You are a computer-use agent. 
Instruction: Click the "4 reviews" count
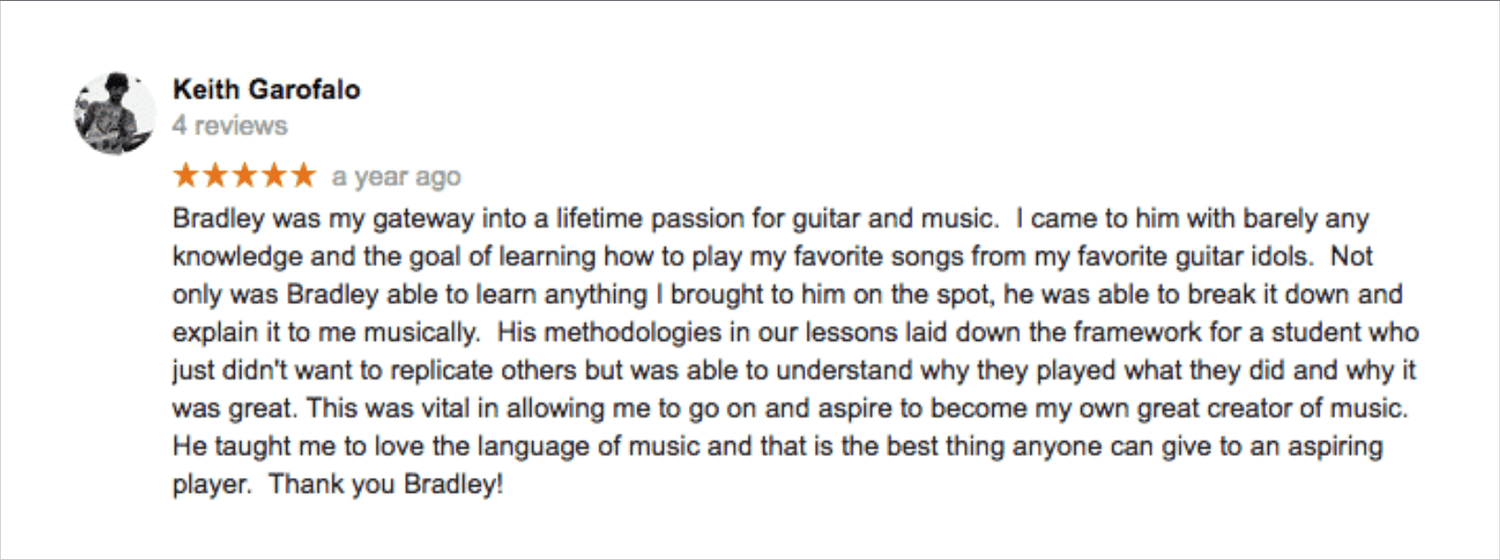click(x=230, y=126)
